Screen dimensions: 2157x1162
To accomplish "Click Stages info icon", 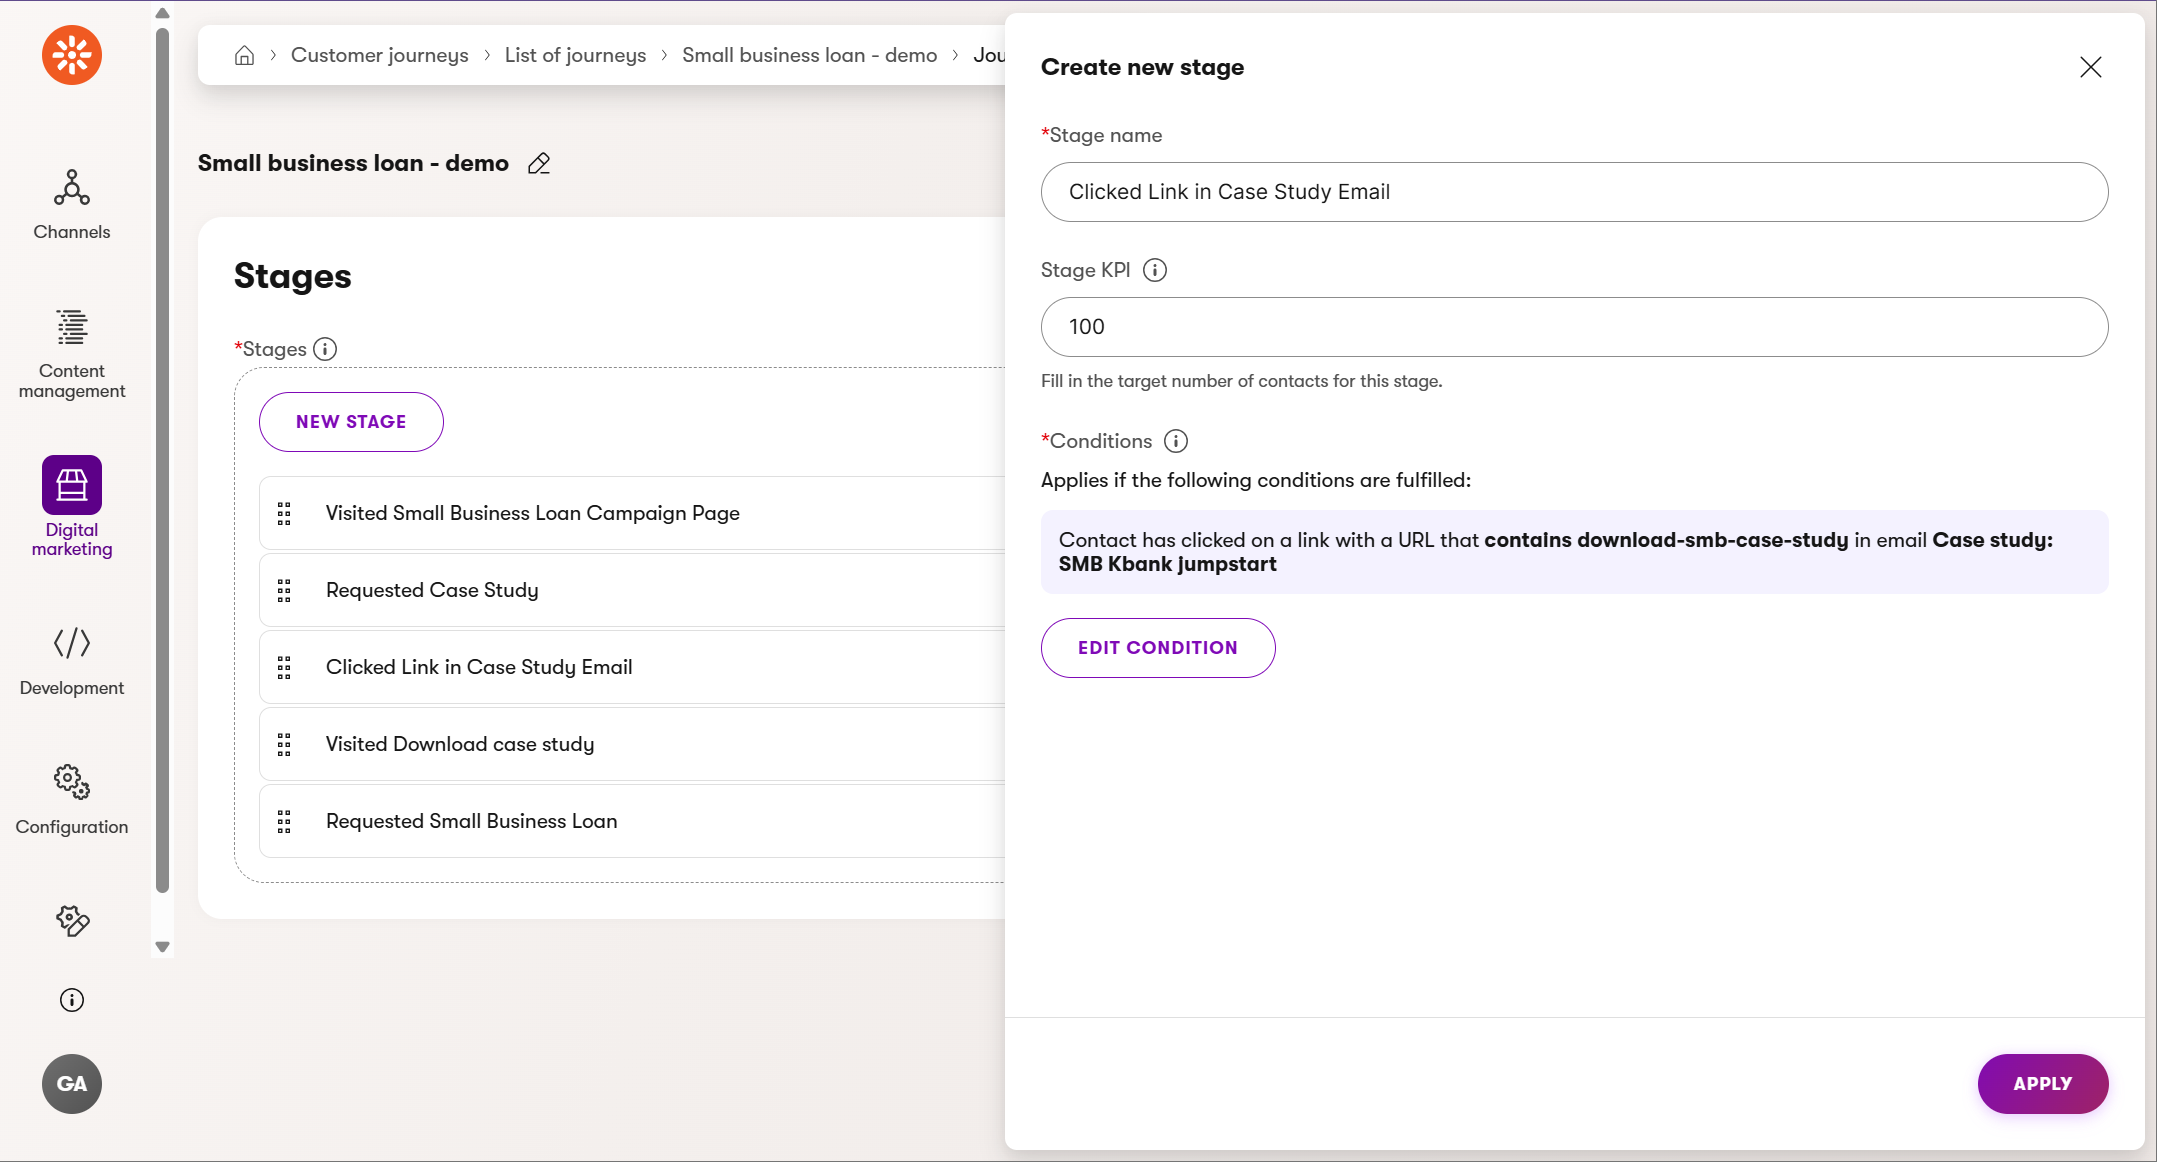I will [325, 349].
